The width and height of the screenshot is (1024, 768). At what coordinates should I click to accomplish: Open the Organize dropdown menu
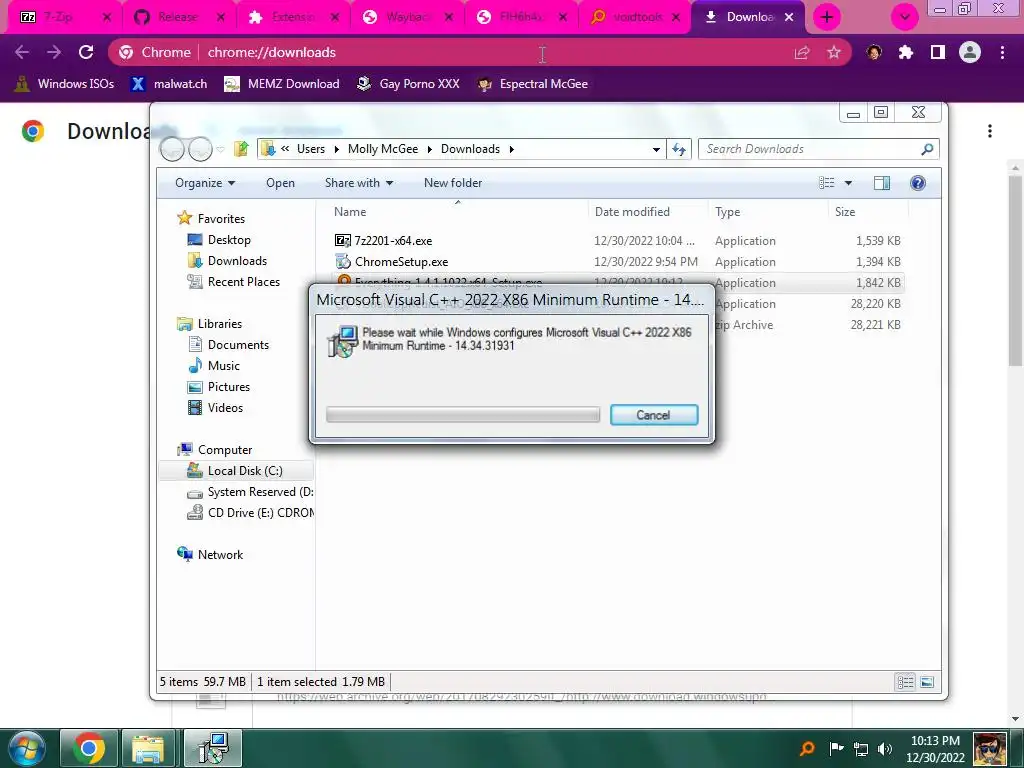tap(204, 183)
